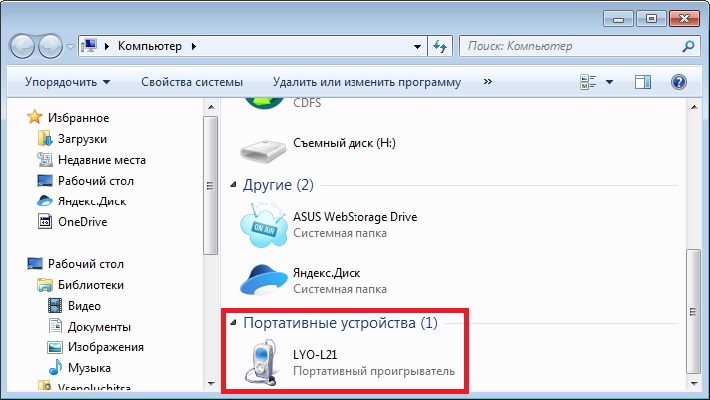Select the removable disk (H:) icon
Screen dimensions: 710x400
coord(264,145)
